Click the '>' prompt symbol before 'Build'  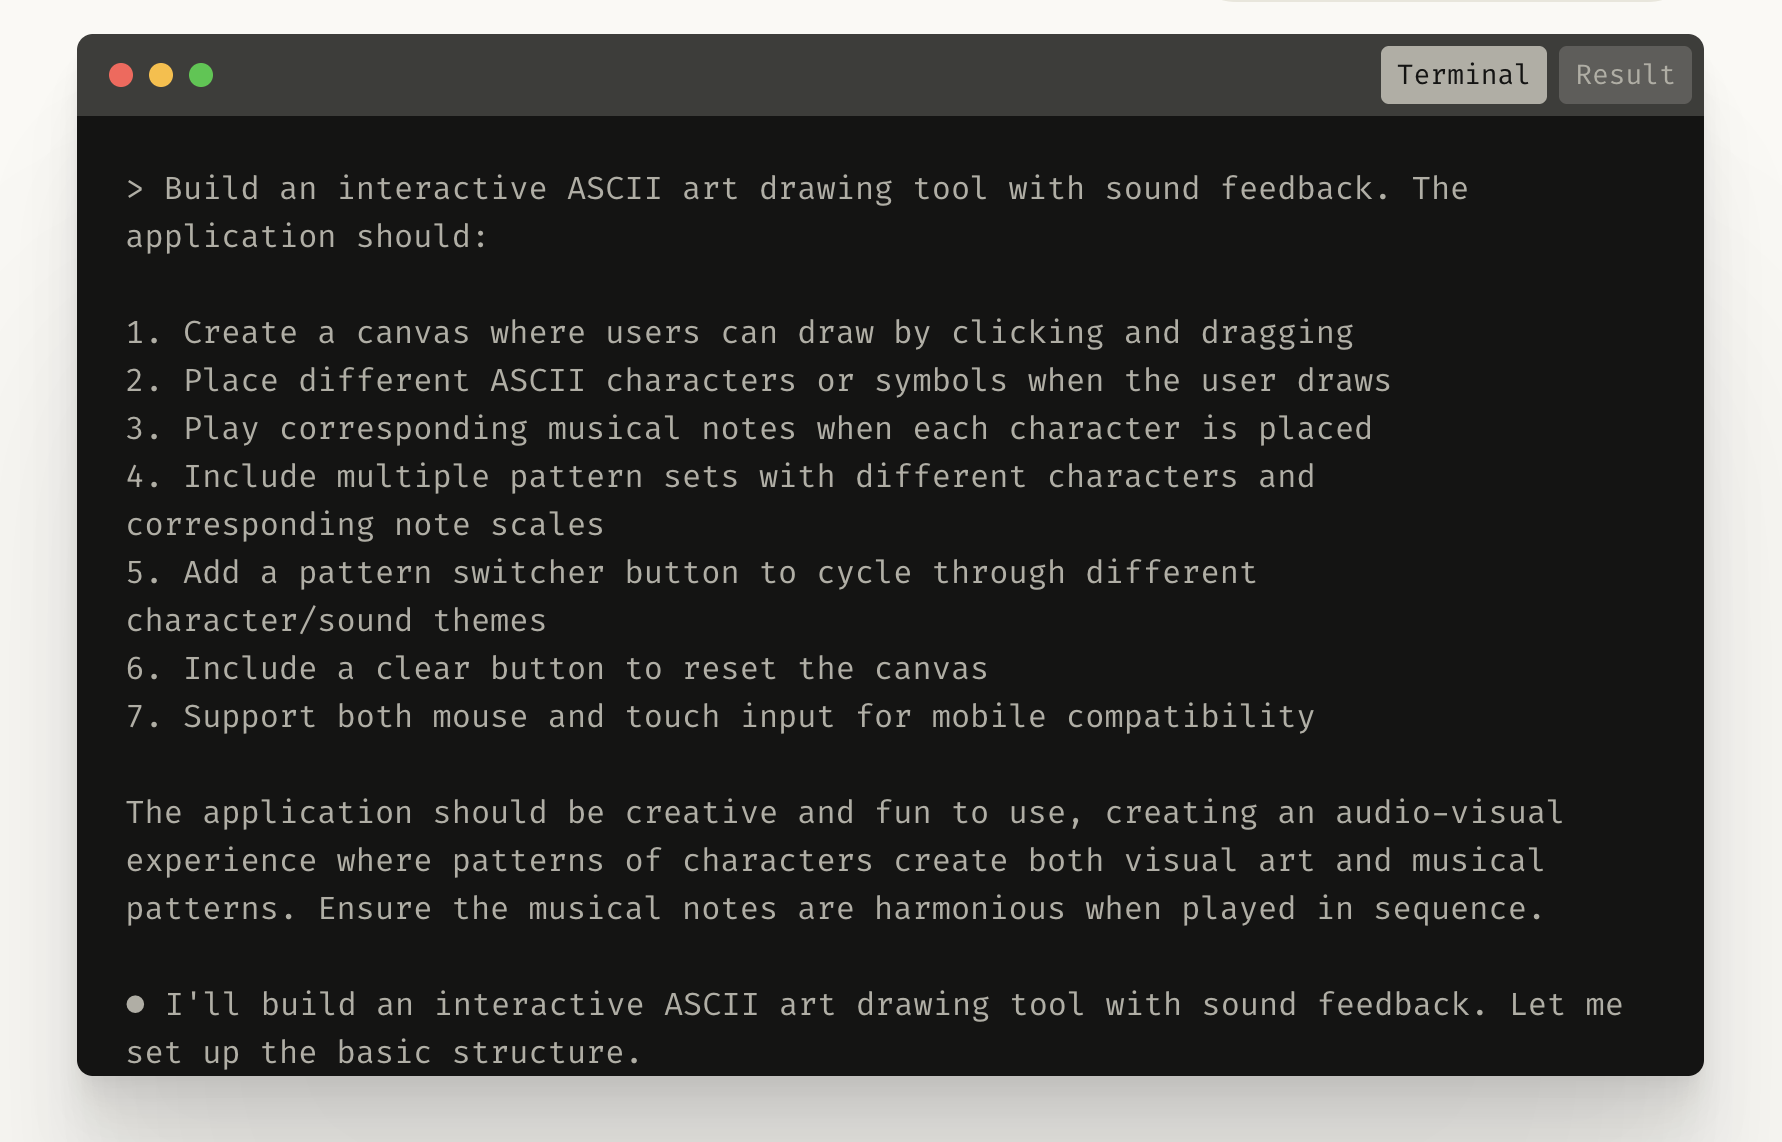tap(135, 188)
